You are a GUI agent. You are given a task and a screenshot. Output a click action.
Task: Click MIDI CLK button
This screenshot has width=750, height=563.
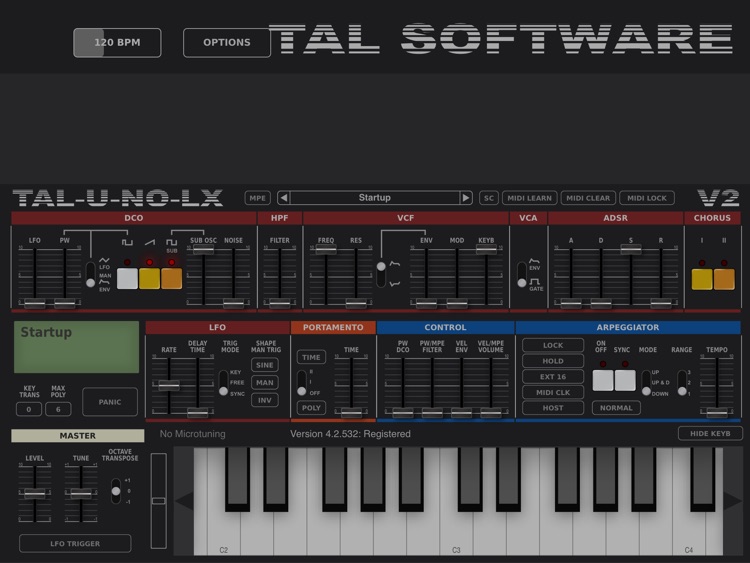coord(553,392)
